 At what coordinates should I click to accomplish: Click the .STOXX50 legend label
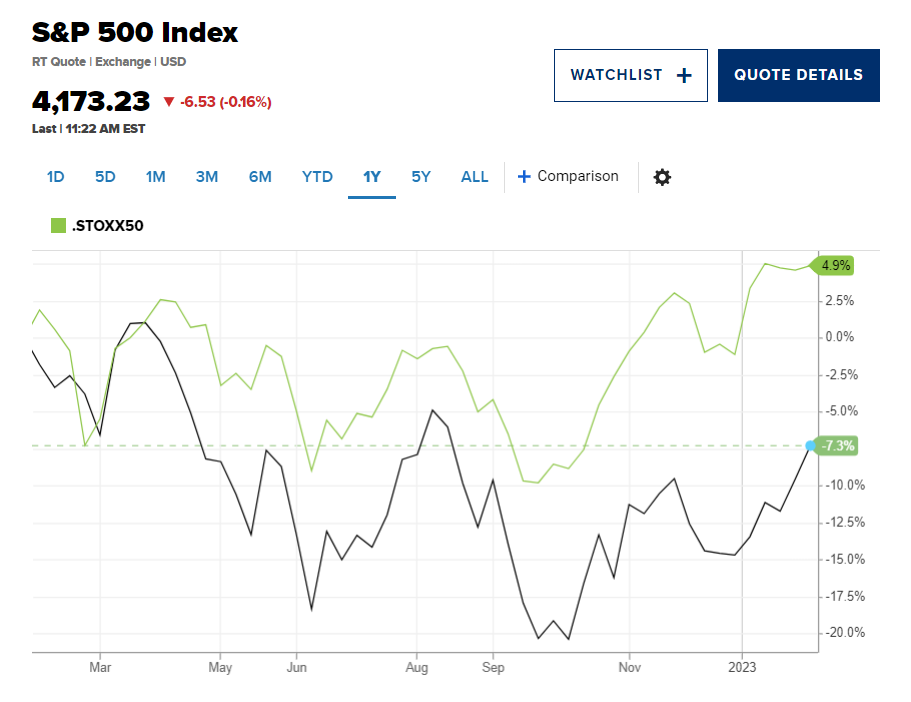point(107,225)
